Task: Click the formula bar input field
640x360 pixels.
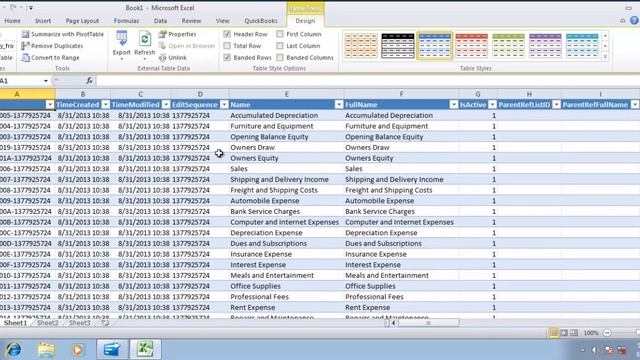Action: click(367, 81)
